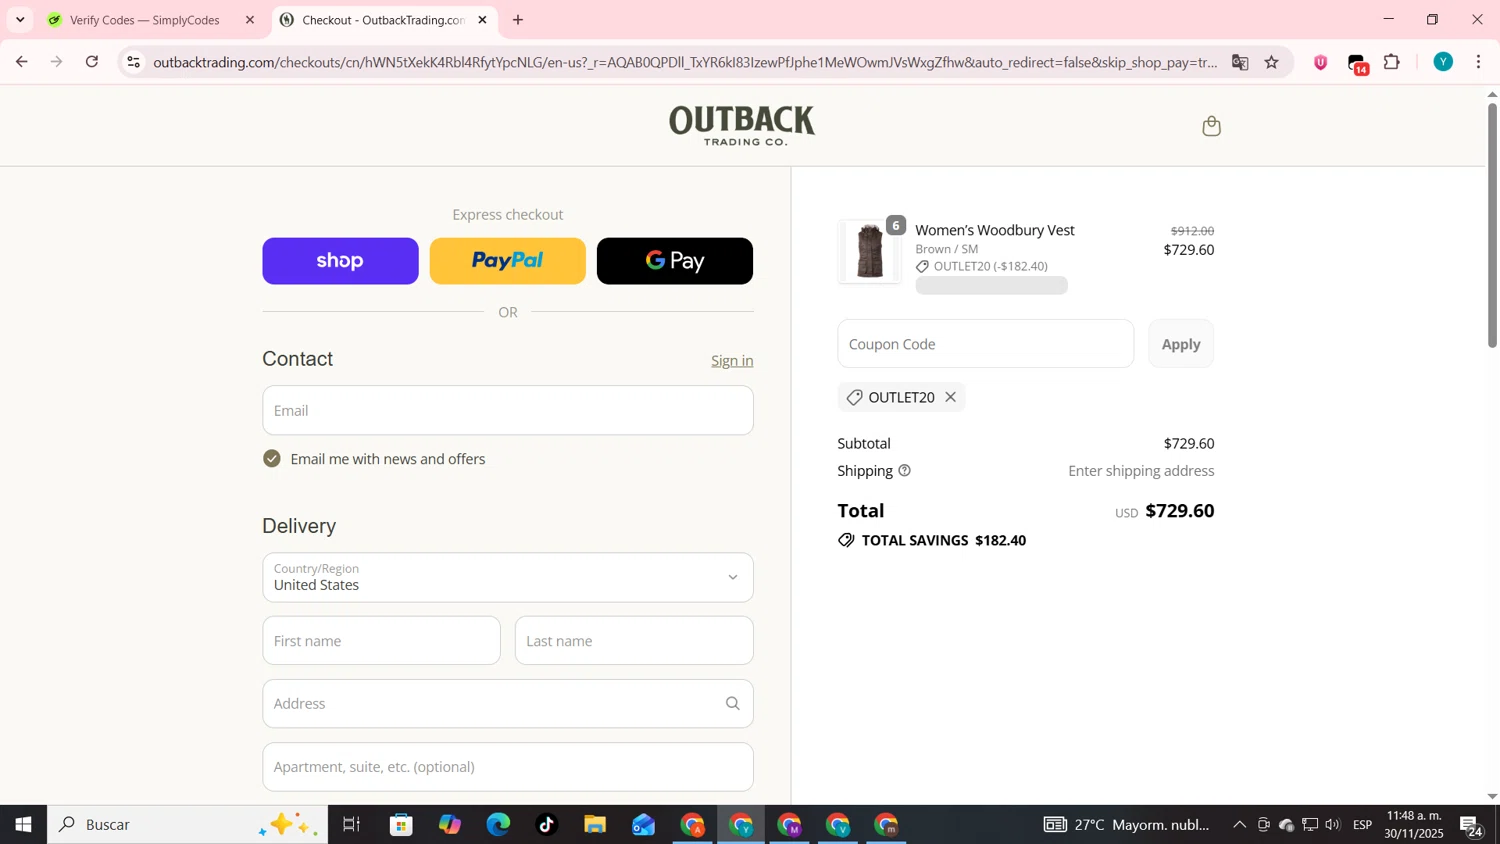Reload the checkout page
Screen dimensions: 1500x844
pyautogui.click(x=92, y=62)
